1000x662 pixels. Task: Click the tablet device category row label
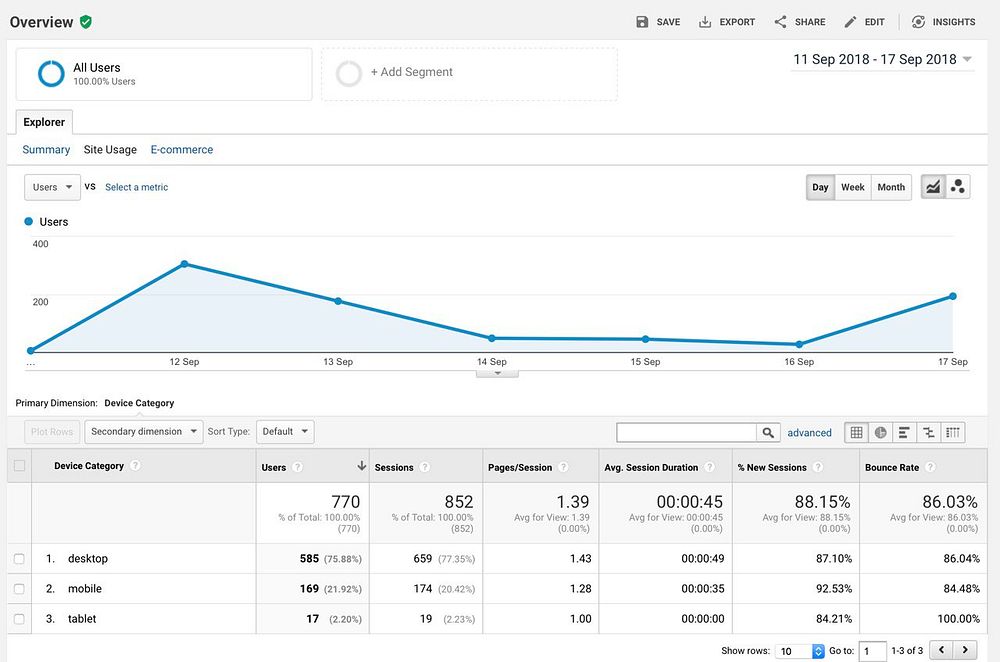pyautogui.click(x=82, y=619)
